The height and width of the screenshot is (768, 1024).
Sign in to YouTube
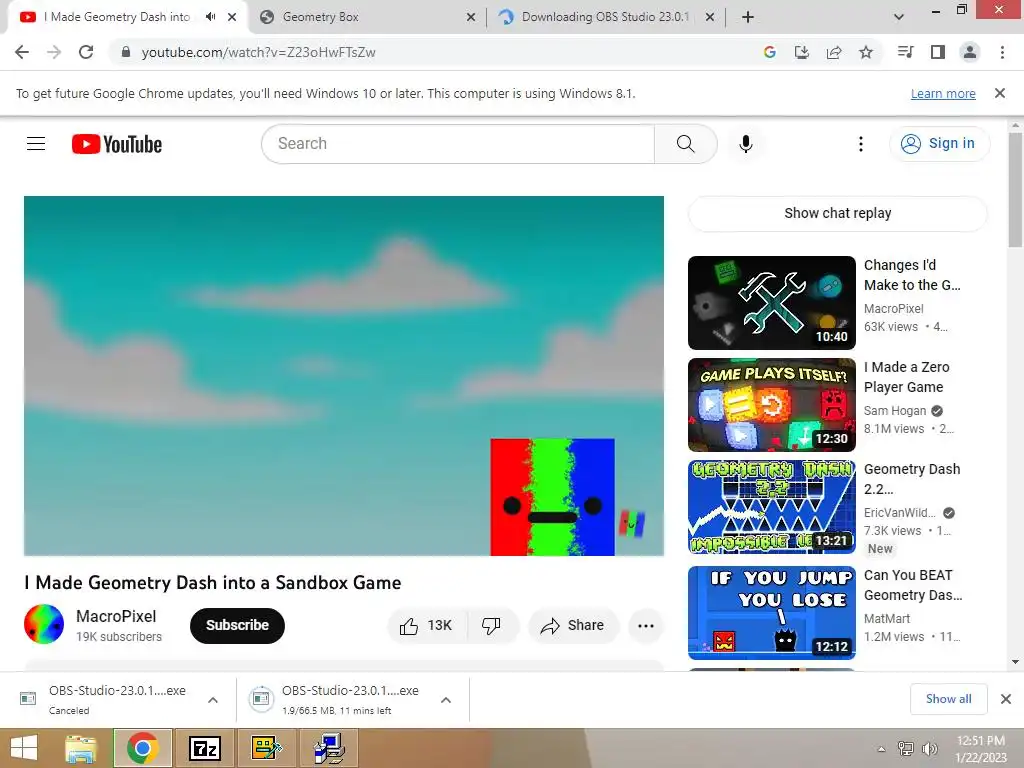939,144
